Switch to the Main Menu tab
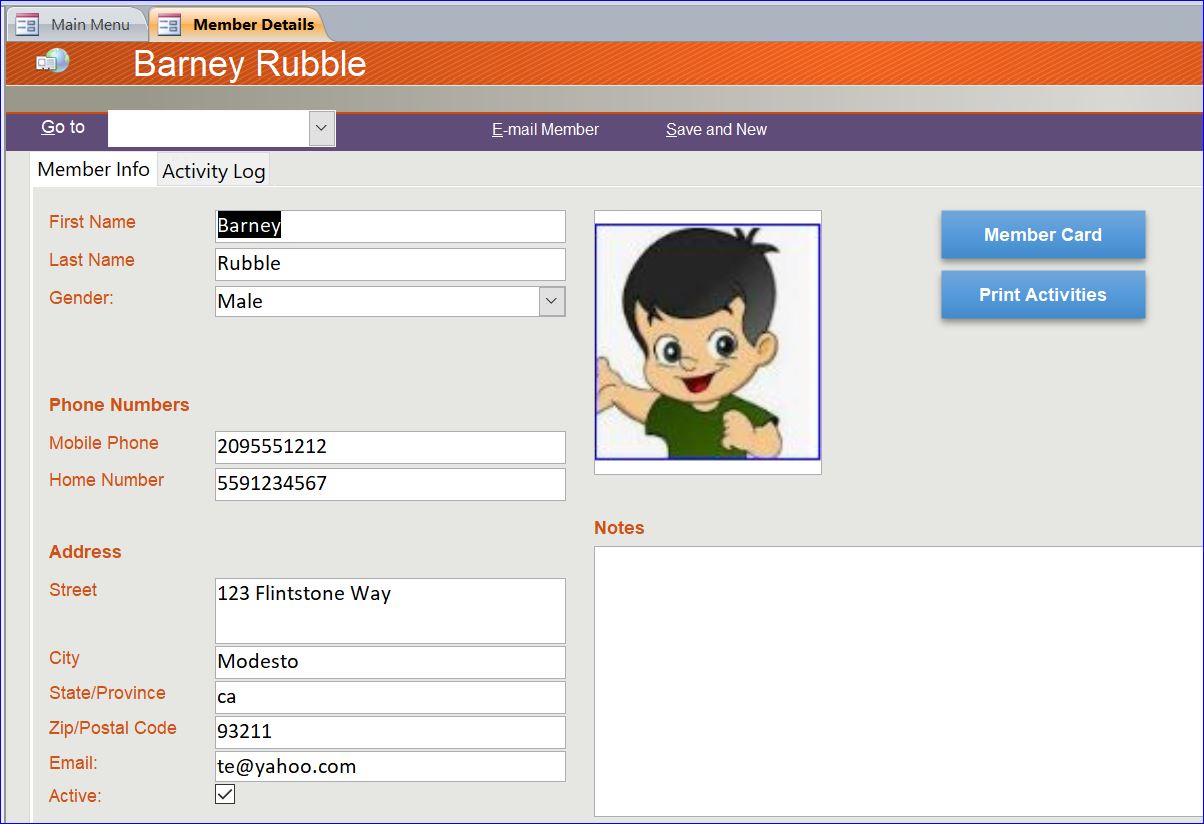Screen dimensions: 1204x824 pos(77,24)
